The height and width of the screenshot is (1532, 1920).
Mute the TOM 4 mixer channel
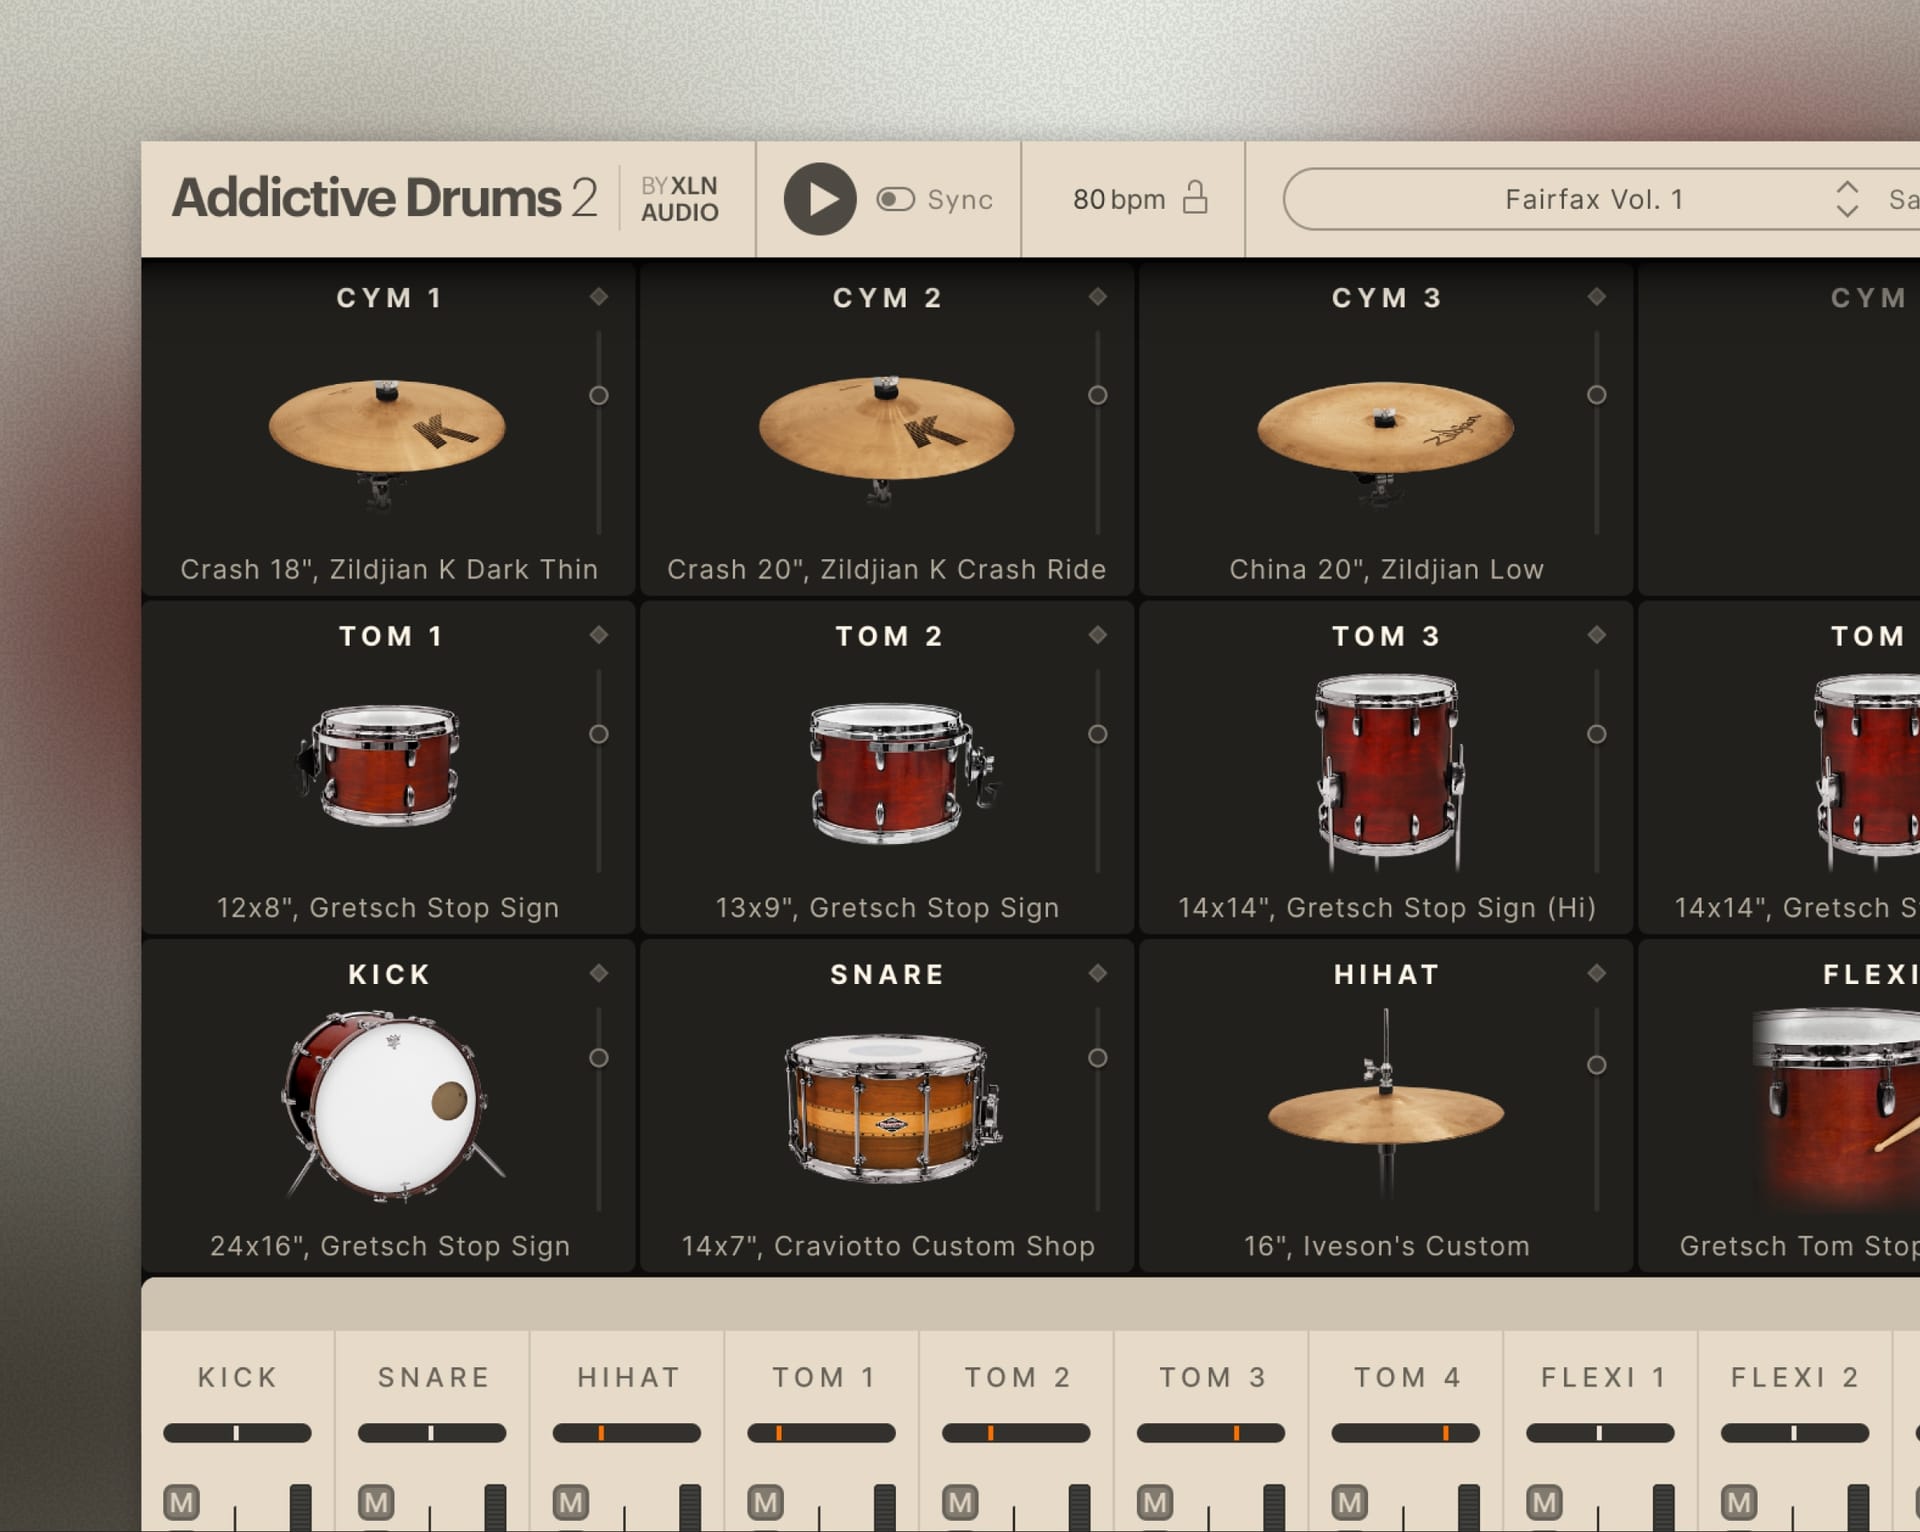coord(1349,1502)
